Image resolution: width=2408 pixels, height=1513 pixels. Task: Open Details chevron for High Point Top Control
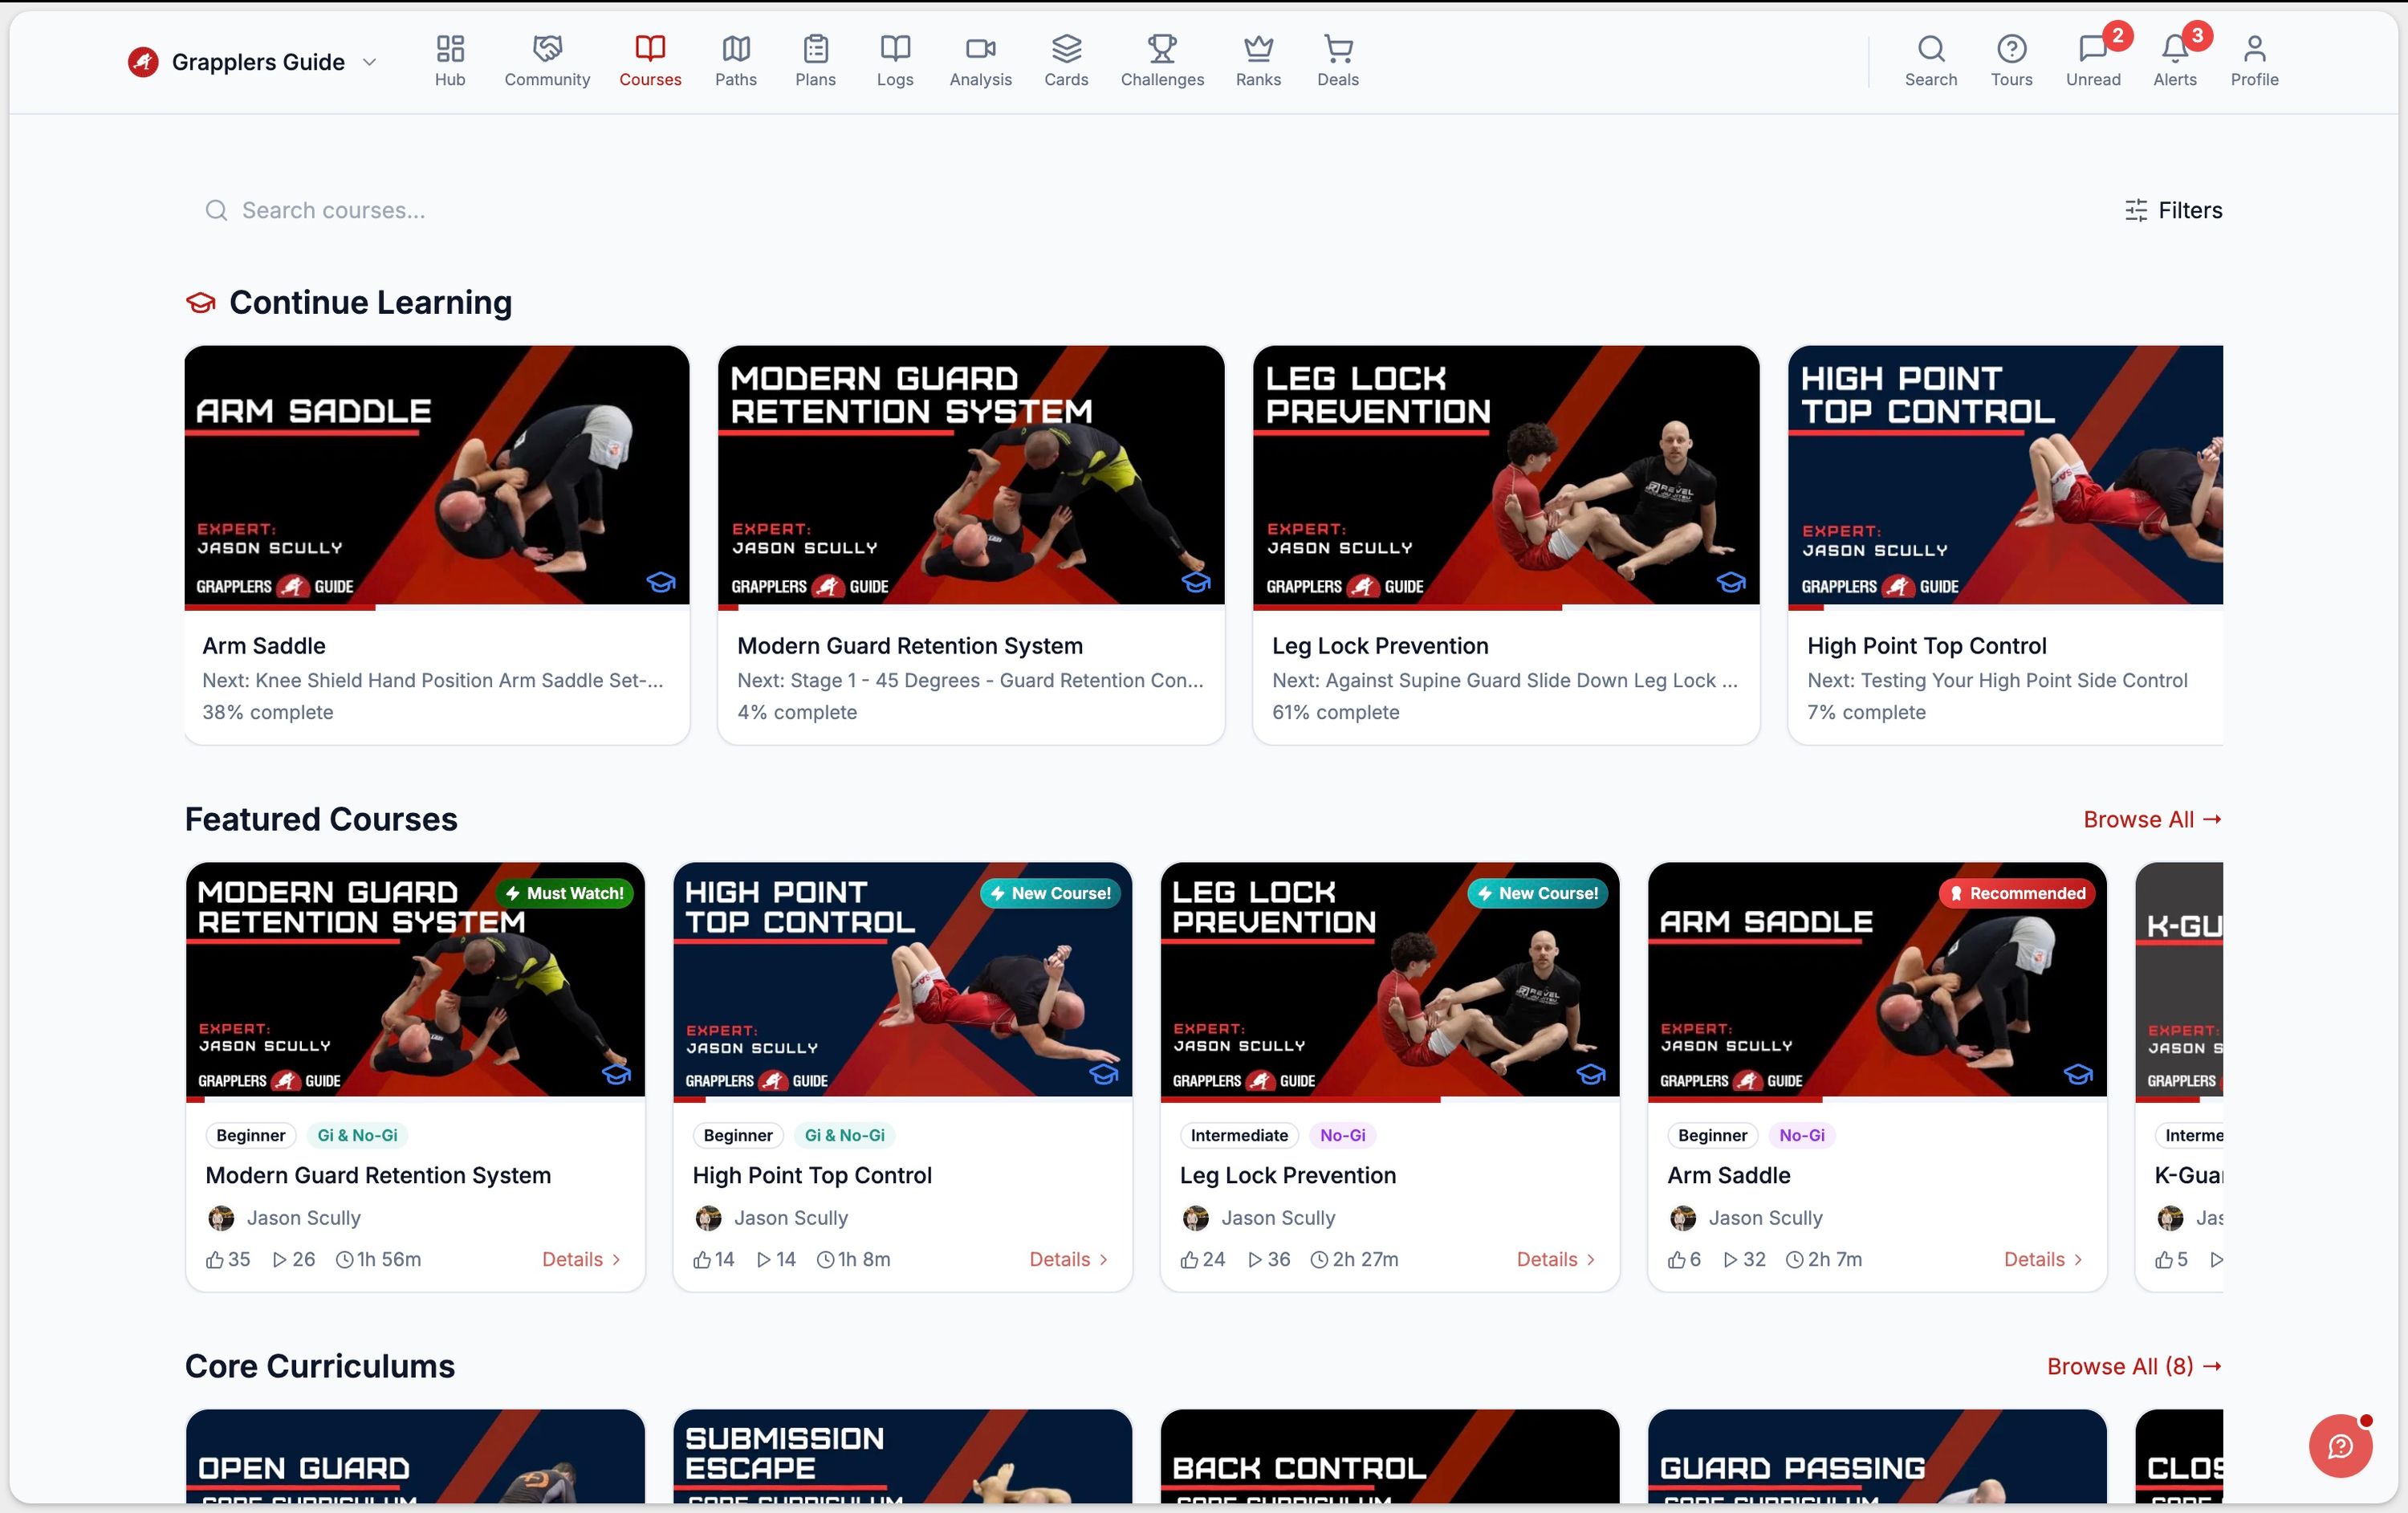(x=1103, y=1259)
